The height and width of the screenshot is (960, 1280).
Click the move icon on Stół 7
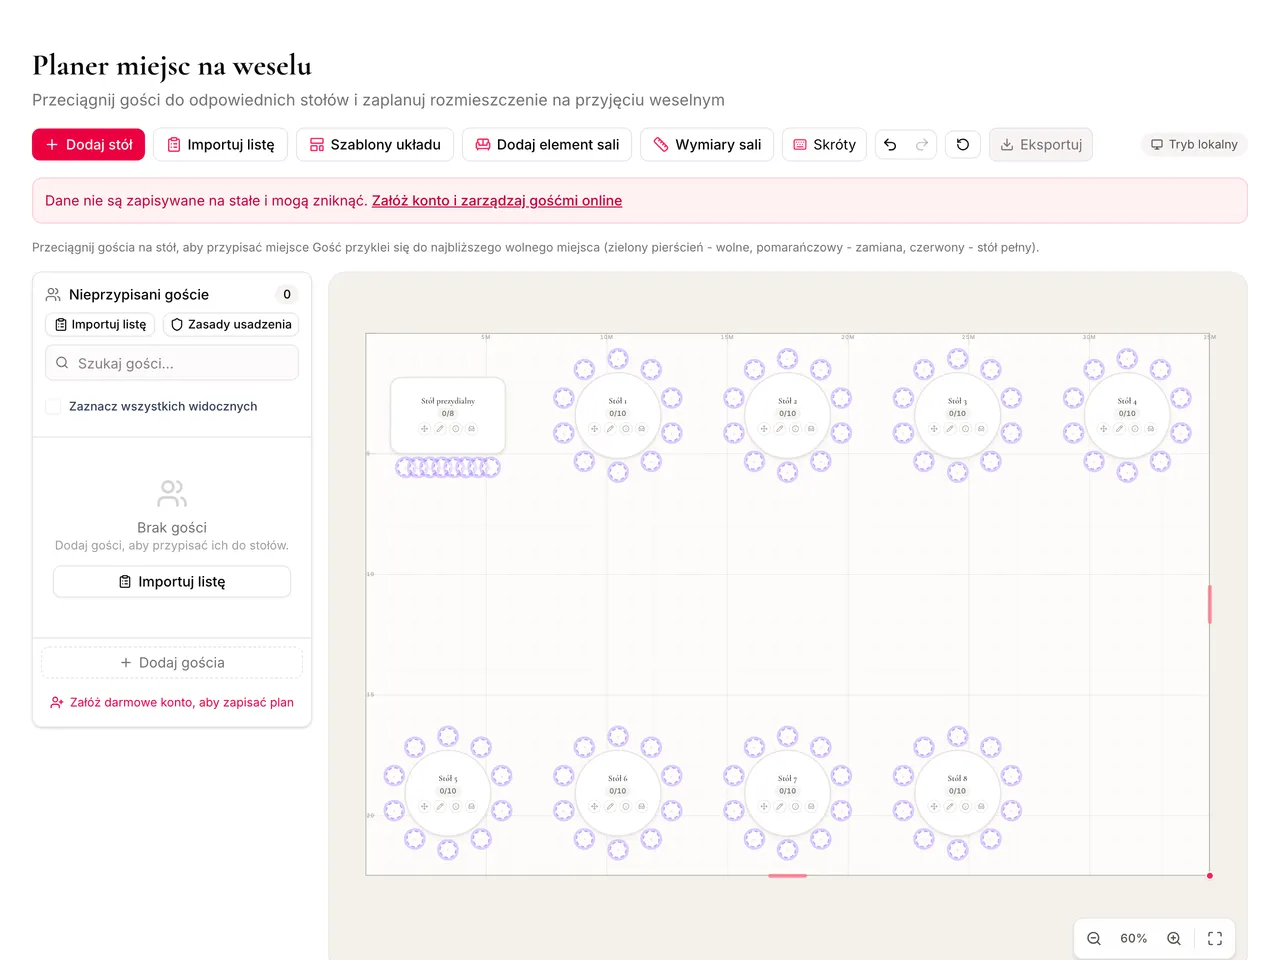click(764, 806)
